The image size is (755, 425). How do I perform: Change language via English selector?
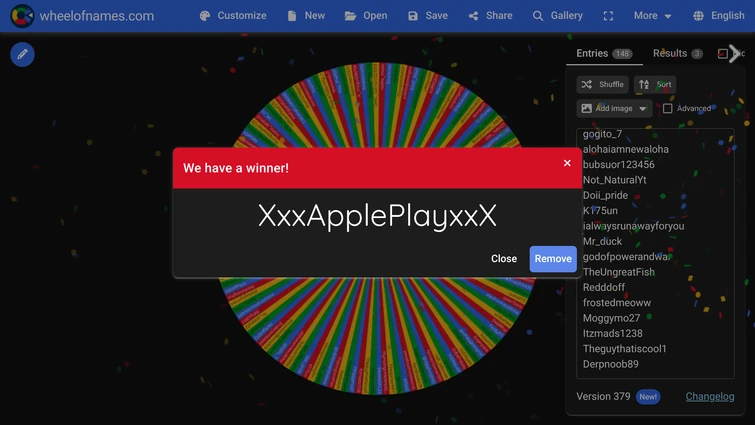719,16
